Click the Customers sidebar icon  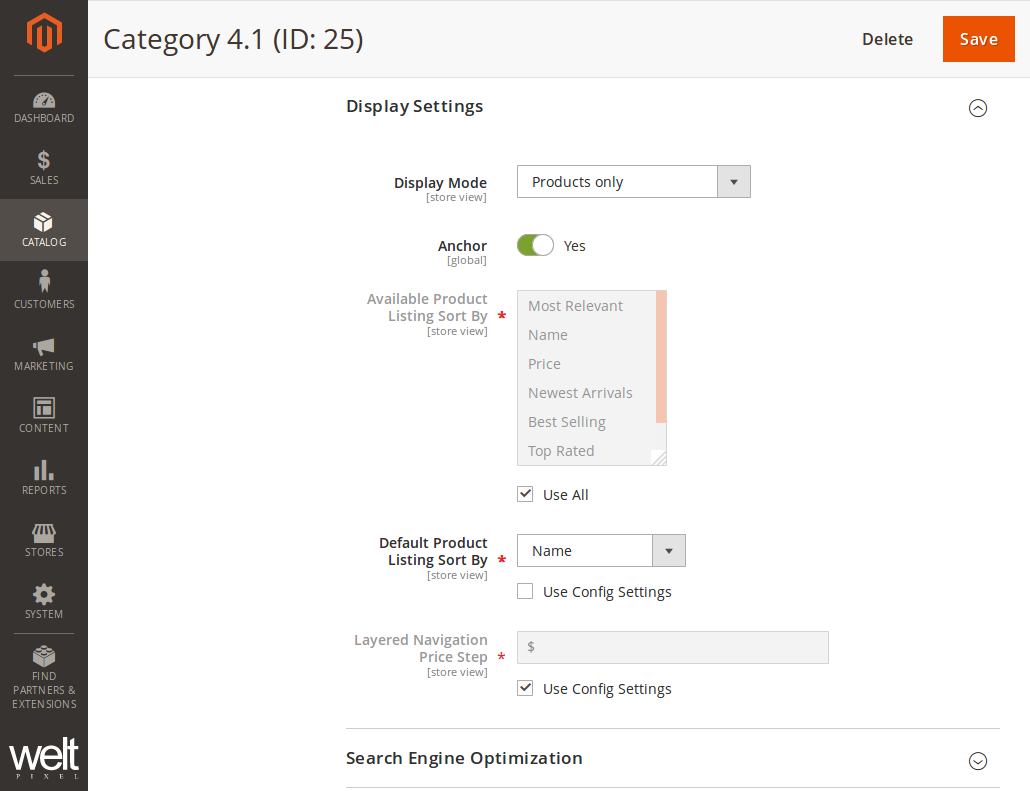(44, 292)
